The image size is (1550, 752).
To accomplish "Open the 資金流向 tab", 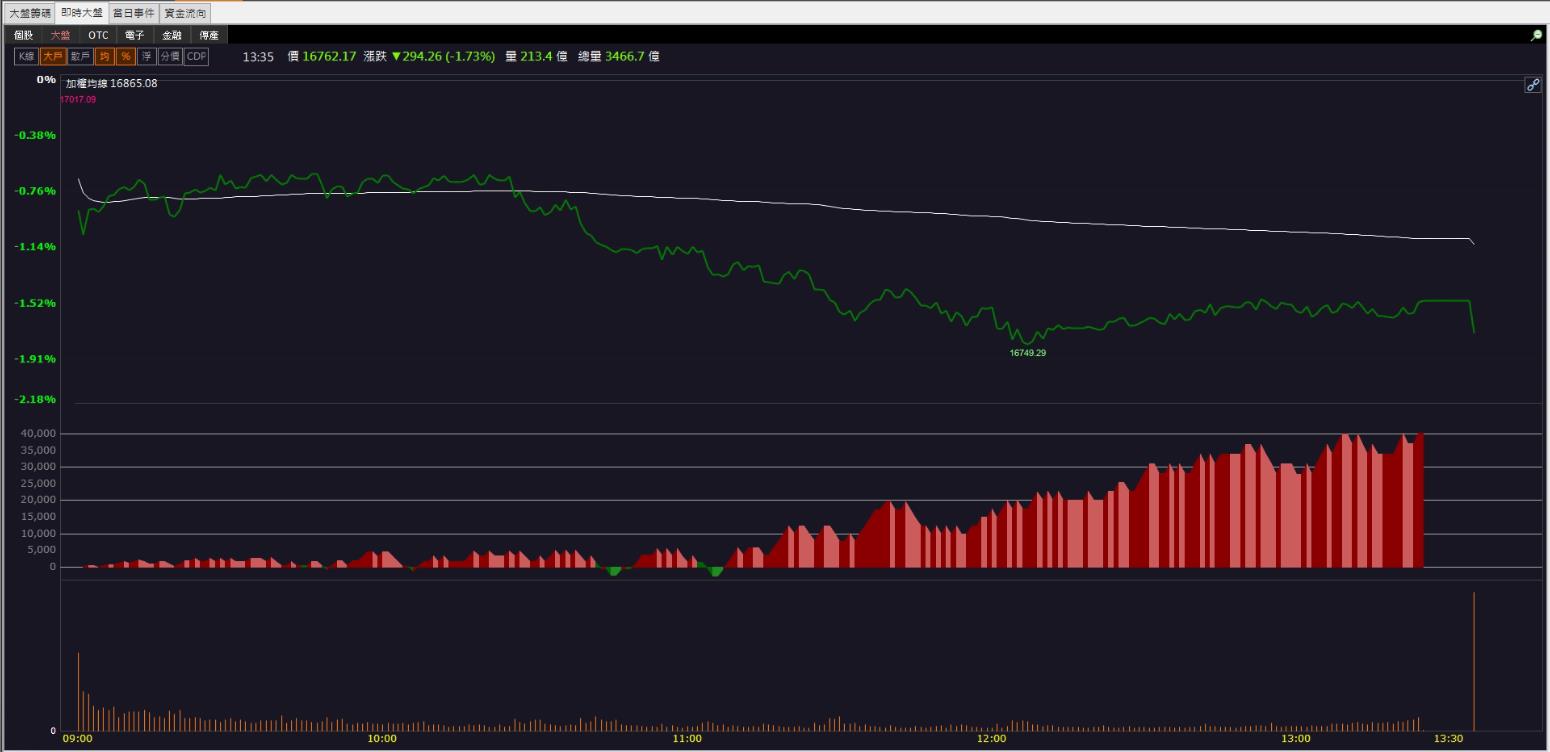I will 185,13.
